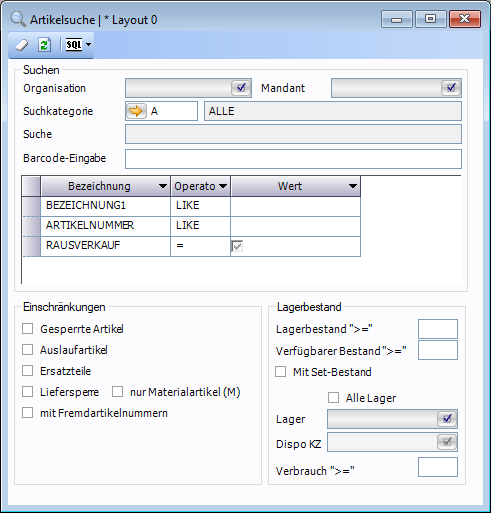Open the Mandant selection checkmark button

451,88
